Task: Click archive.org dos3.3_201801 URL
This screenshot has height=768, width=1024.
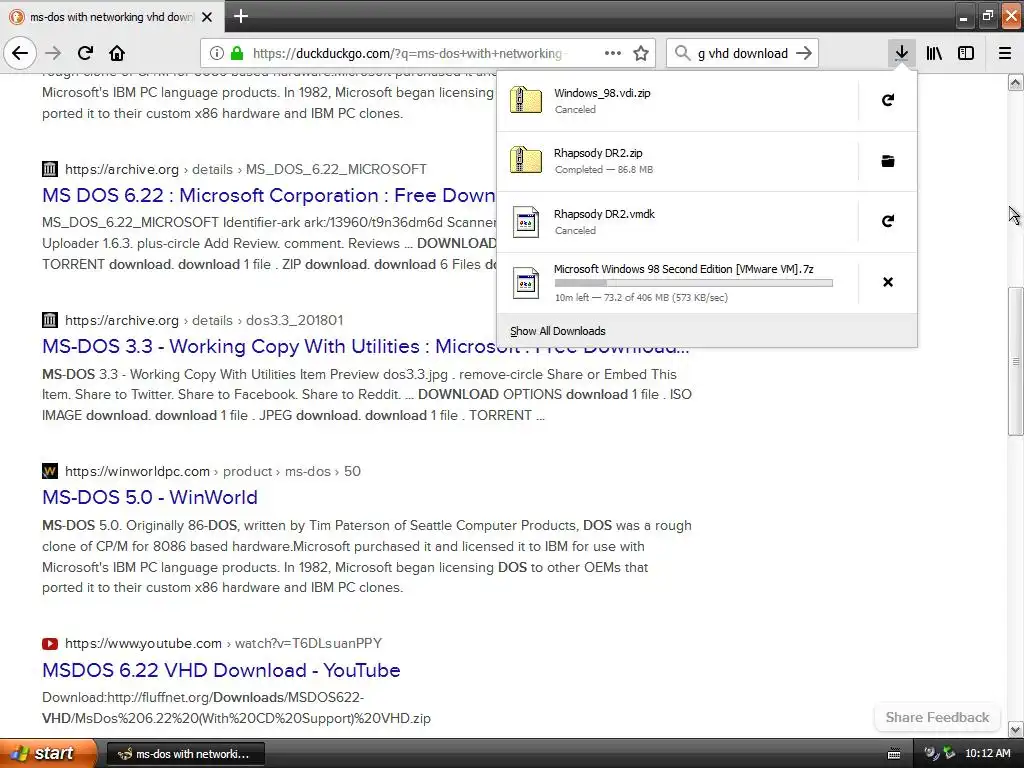Action: [x=204, y=320]
